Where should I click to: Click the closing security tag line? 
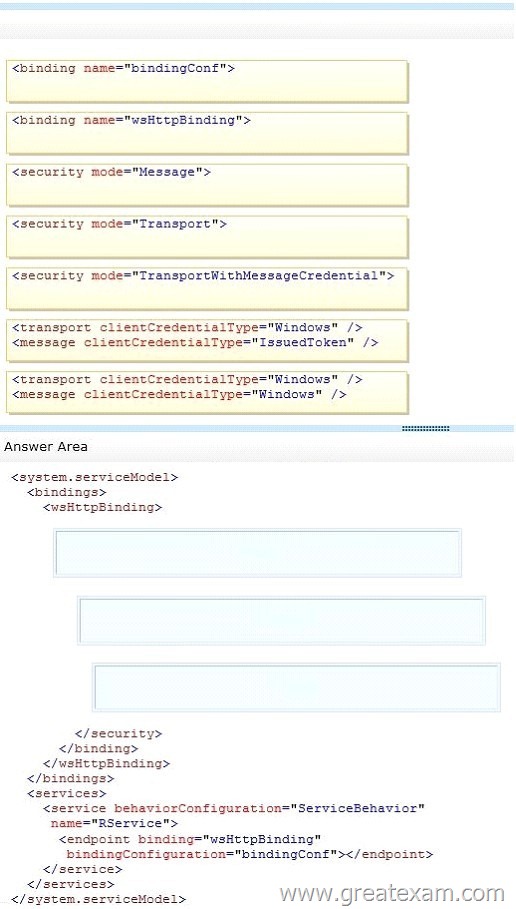click(x=118, y=734)
